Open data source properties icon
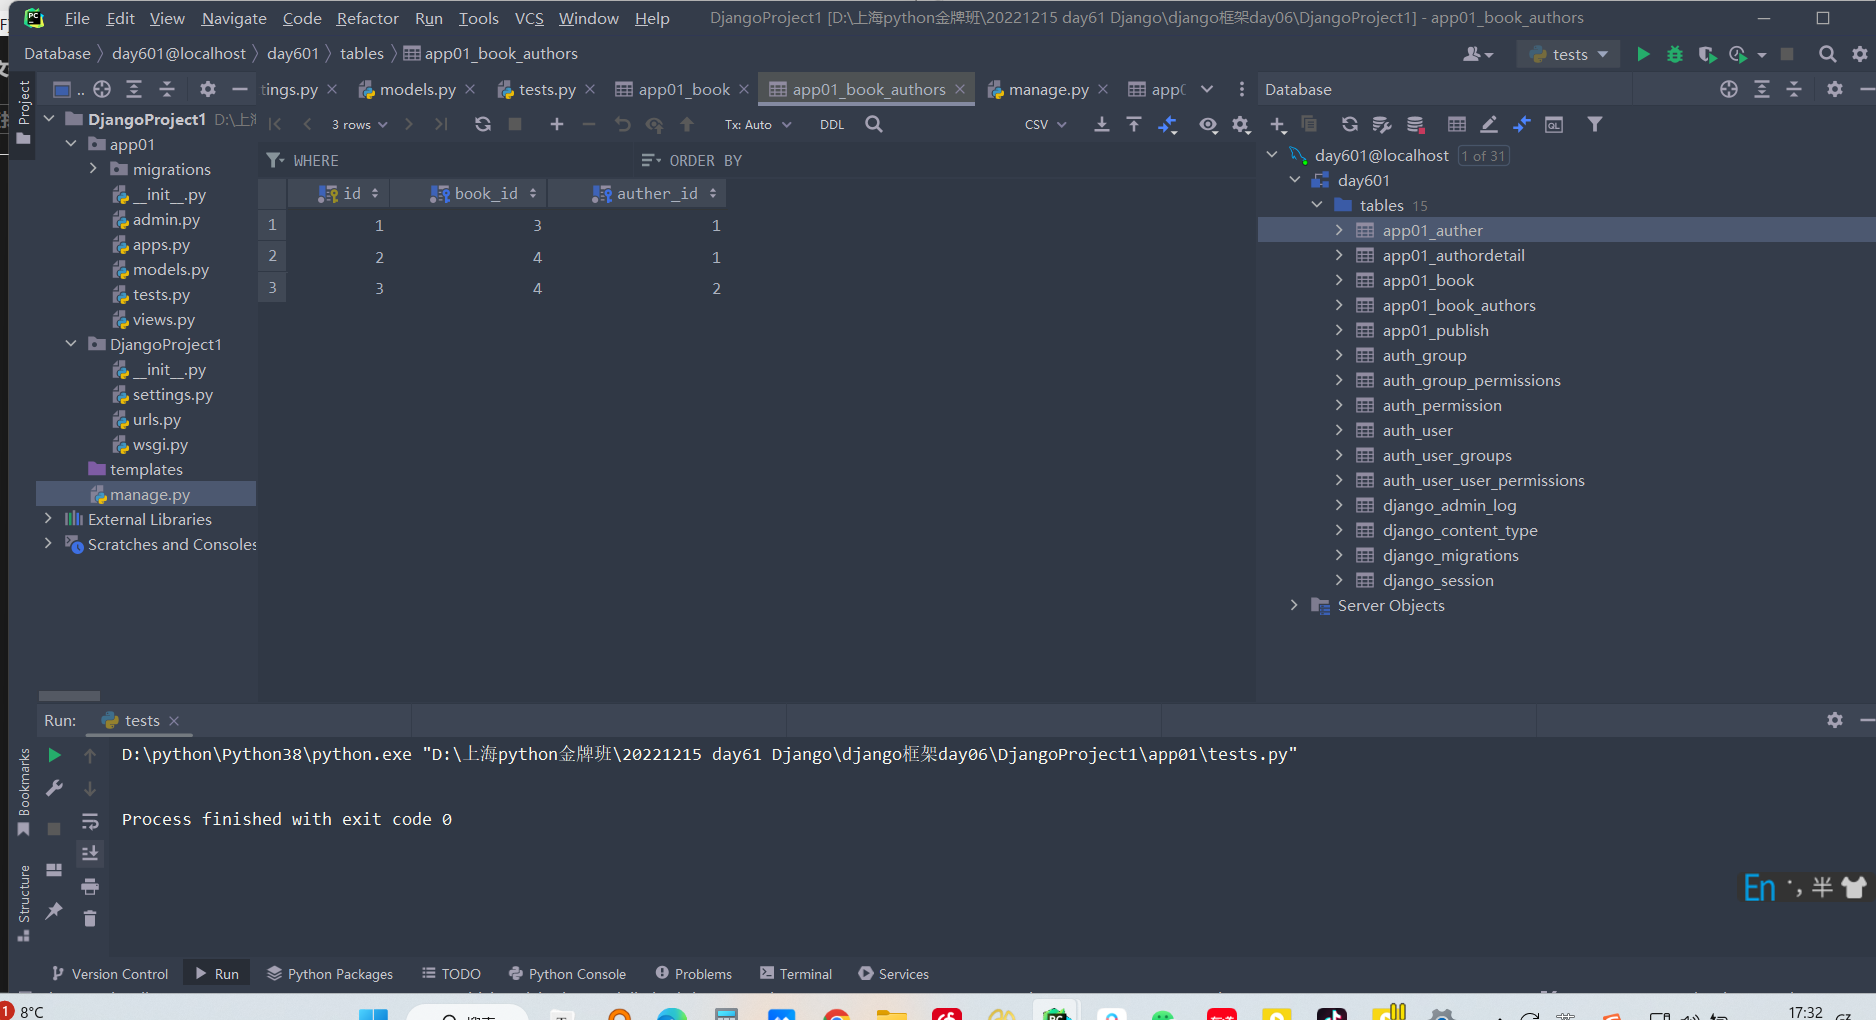Image resolution: width=1876 pixels, height=1020 pixels. pyautogui.click(x=1382, y=124)
